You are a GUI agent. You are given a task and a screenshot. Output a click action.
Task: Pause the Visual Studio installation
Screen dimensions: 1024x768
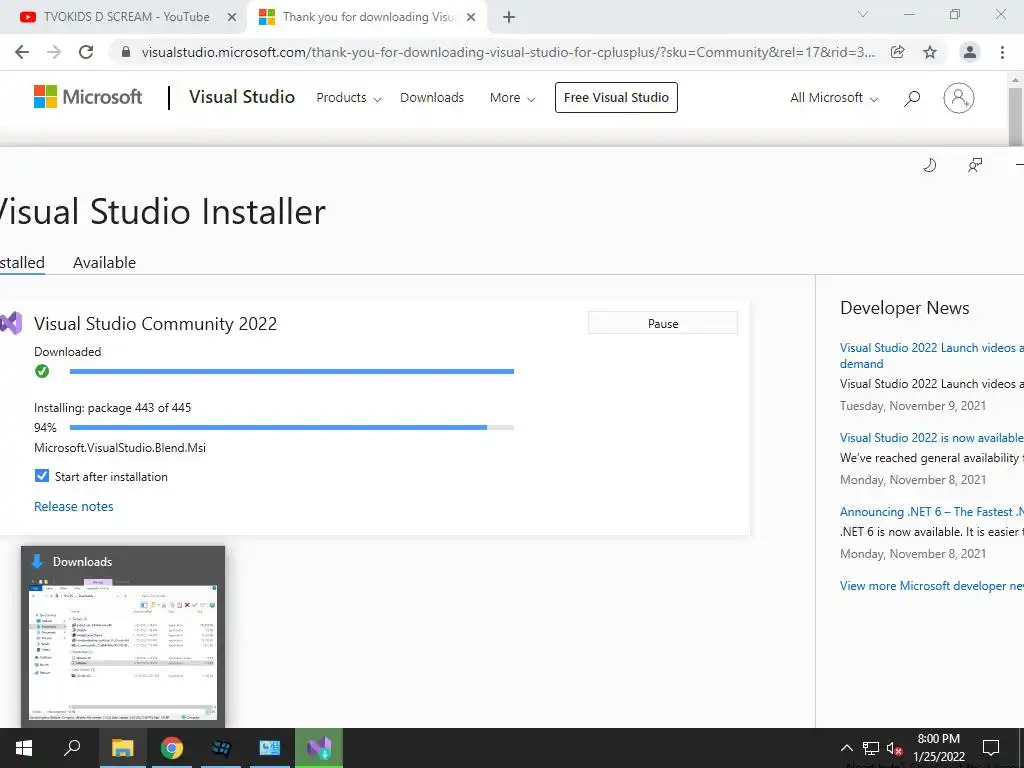click(663, 323)
